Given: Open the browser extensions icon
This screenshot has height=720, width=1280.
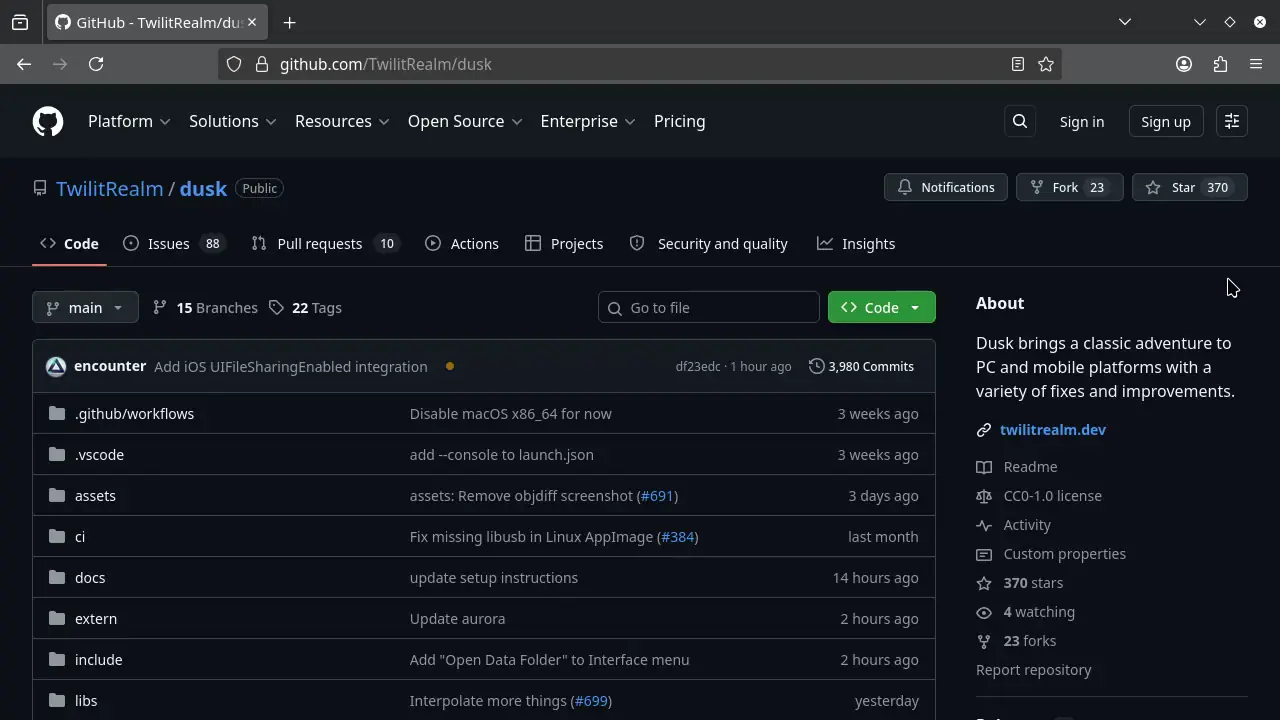Looking at the screenshot, I should 1220,64.
